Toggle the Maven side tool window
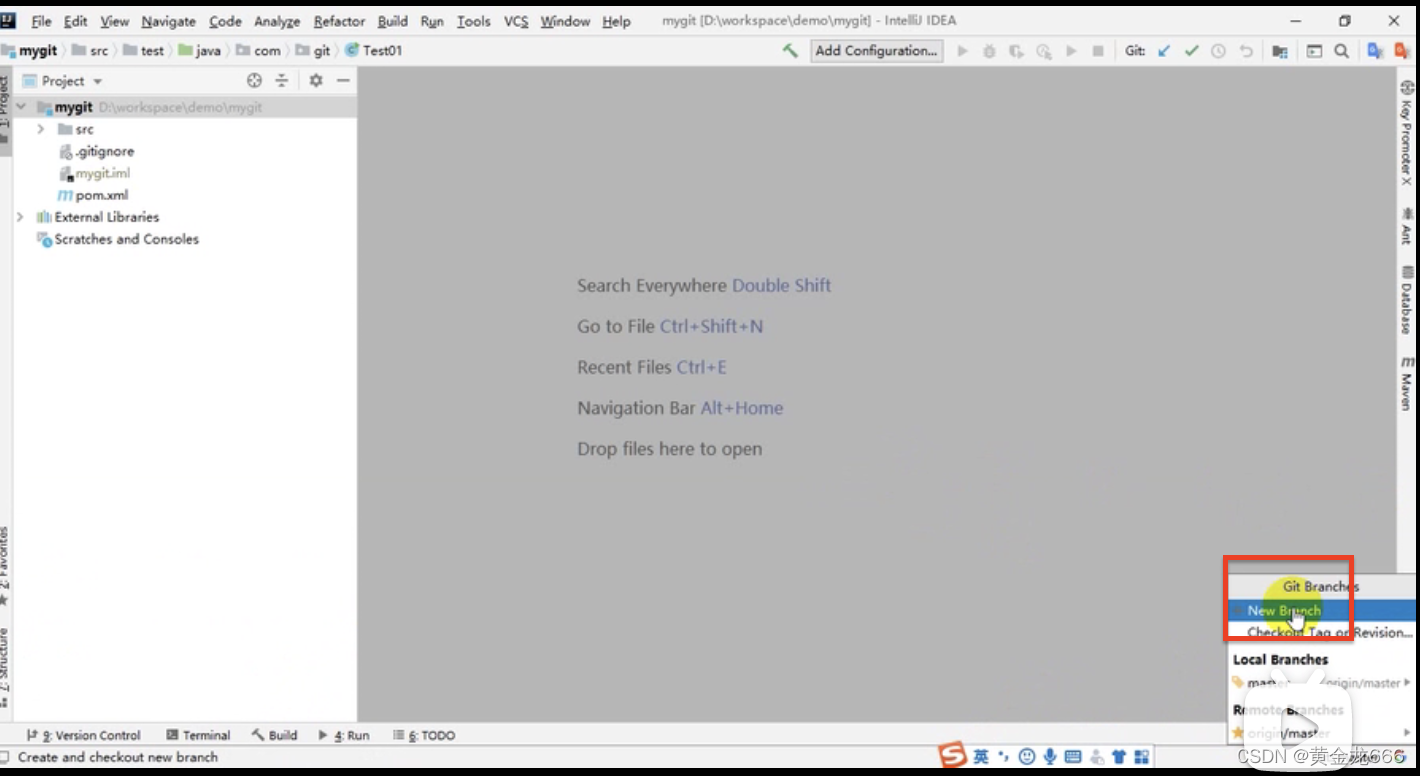 1407,382
